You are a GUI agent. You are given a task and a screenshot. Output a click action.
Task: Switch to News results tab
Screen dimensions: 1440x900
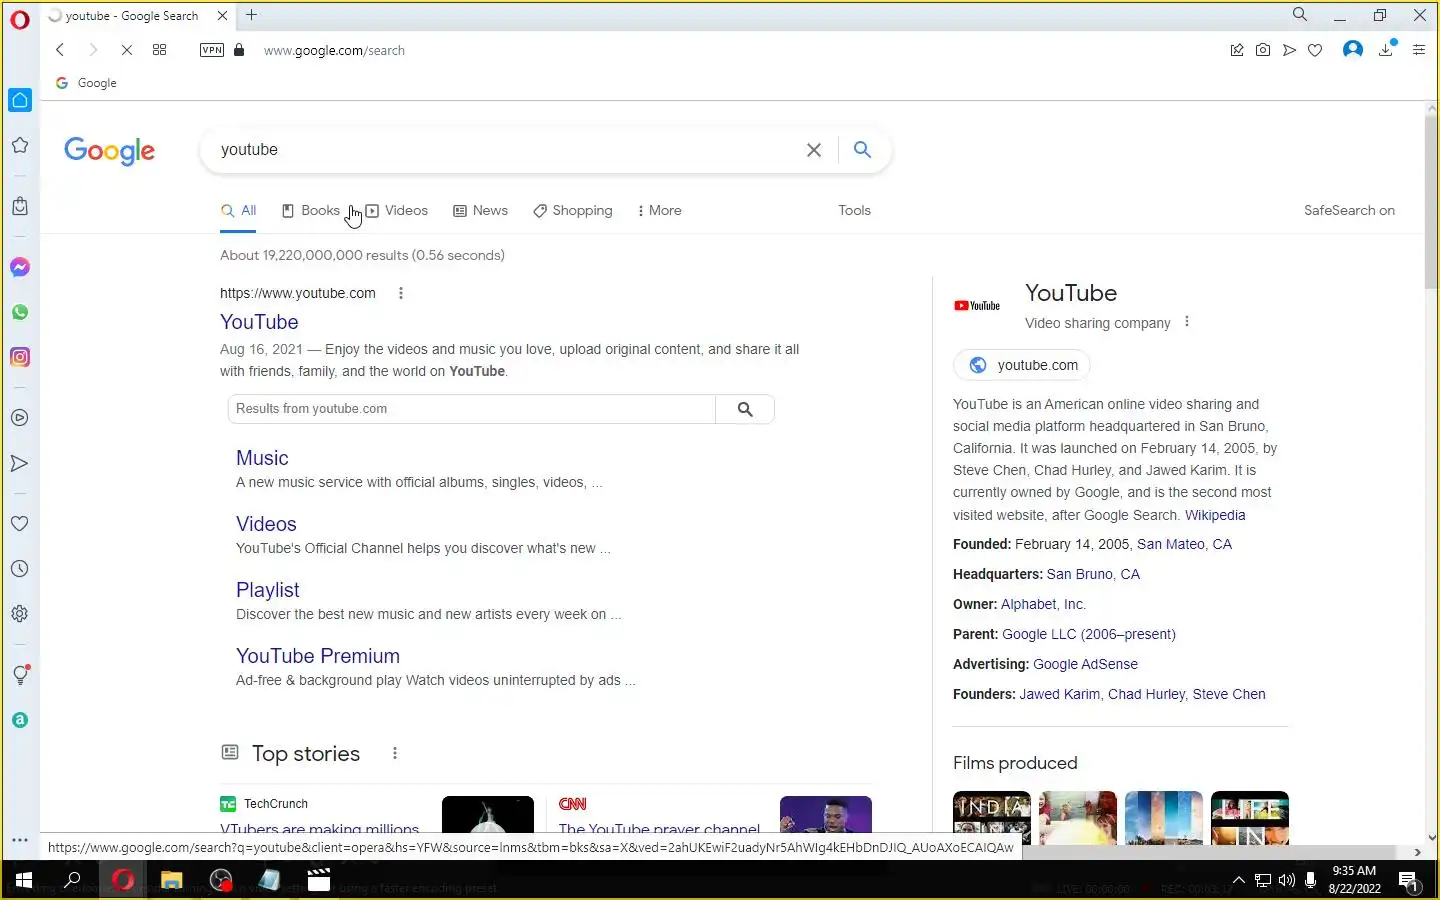coord(481,211)
